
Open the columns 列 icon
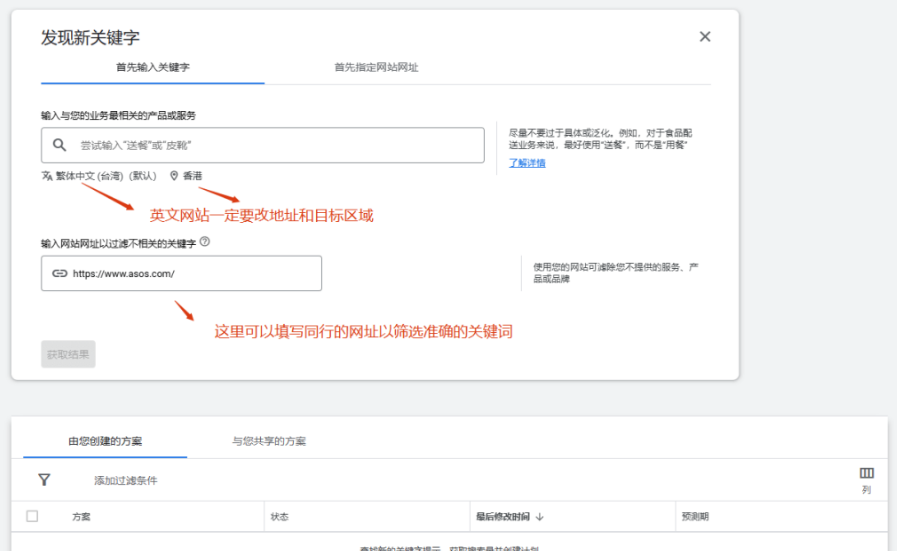pos(866,474)
